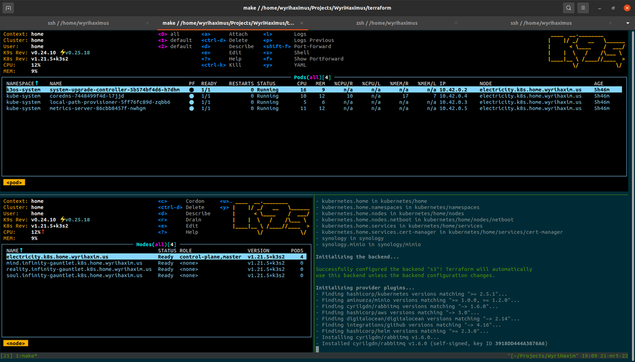
Task: Click port-forward dot for coredns pod
Action: (192, 96)
